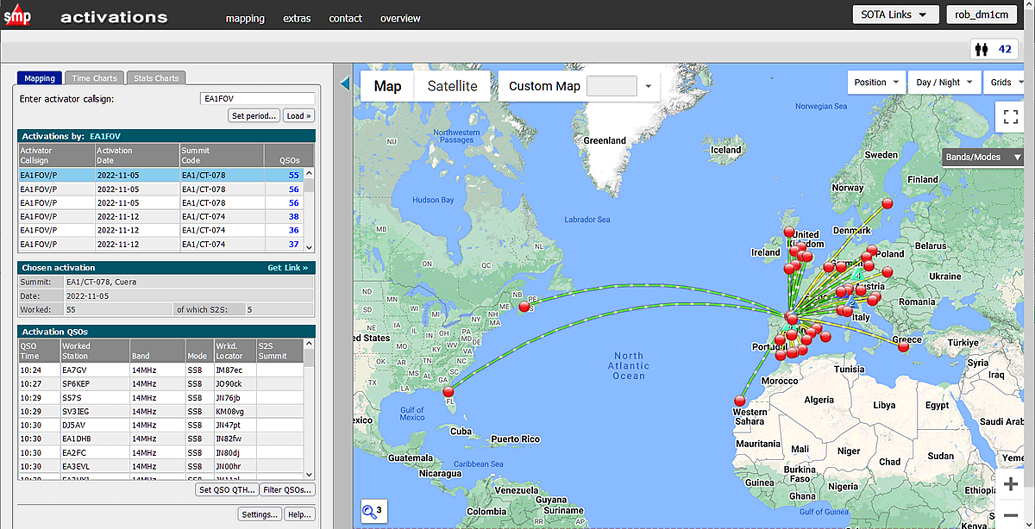The width and height of the screenshot is (1035, 529).
Task: Collapse the left panel with arrow icon
Action: 345,84
